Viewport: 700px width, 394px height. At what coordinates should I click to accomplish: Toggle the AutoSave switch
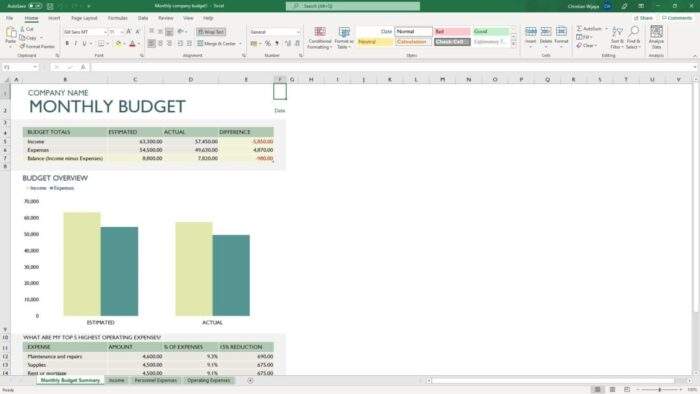(35, 6)
